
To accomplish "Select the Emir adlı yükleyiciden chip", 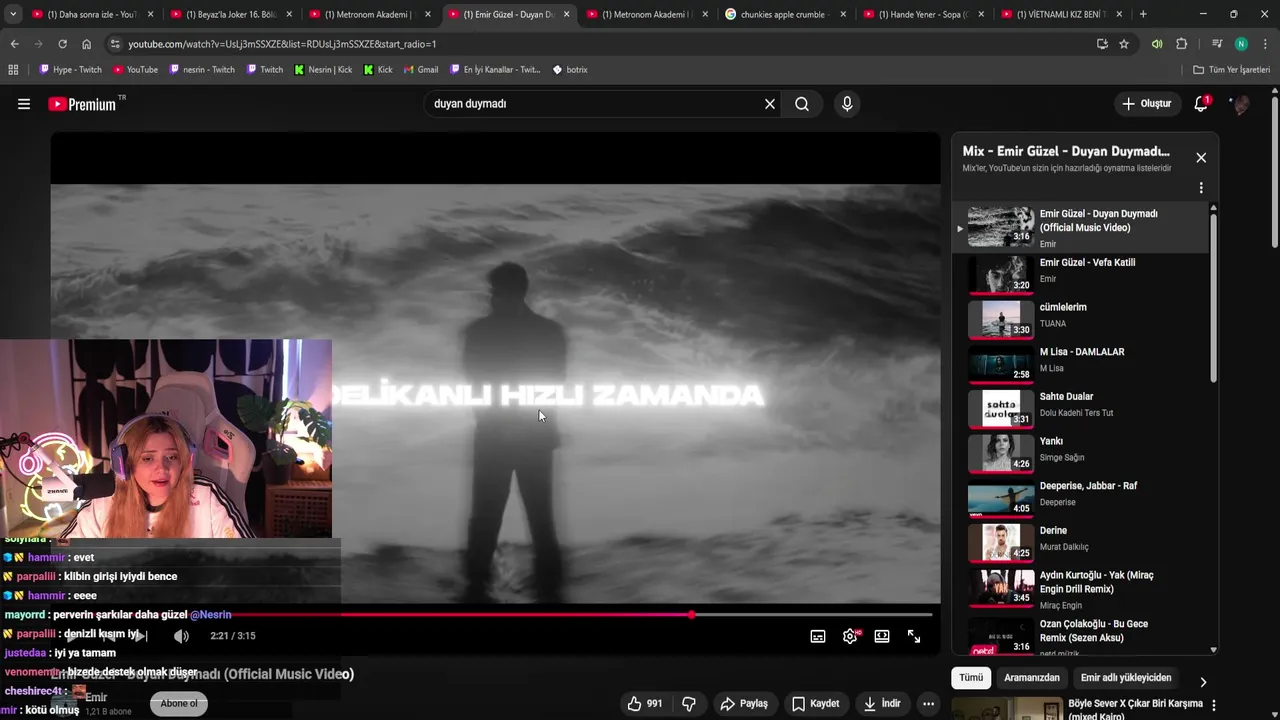I will click(x=1126, y=678).
